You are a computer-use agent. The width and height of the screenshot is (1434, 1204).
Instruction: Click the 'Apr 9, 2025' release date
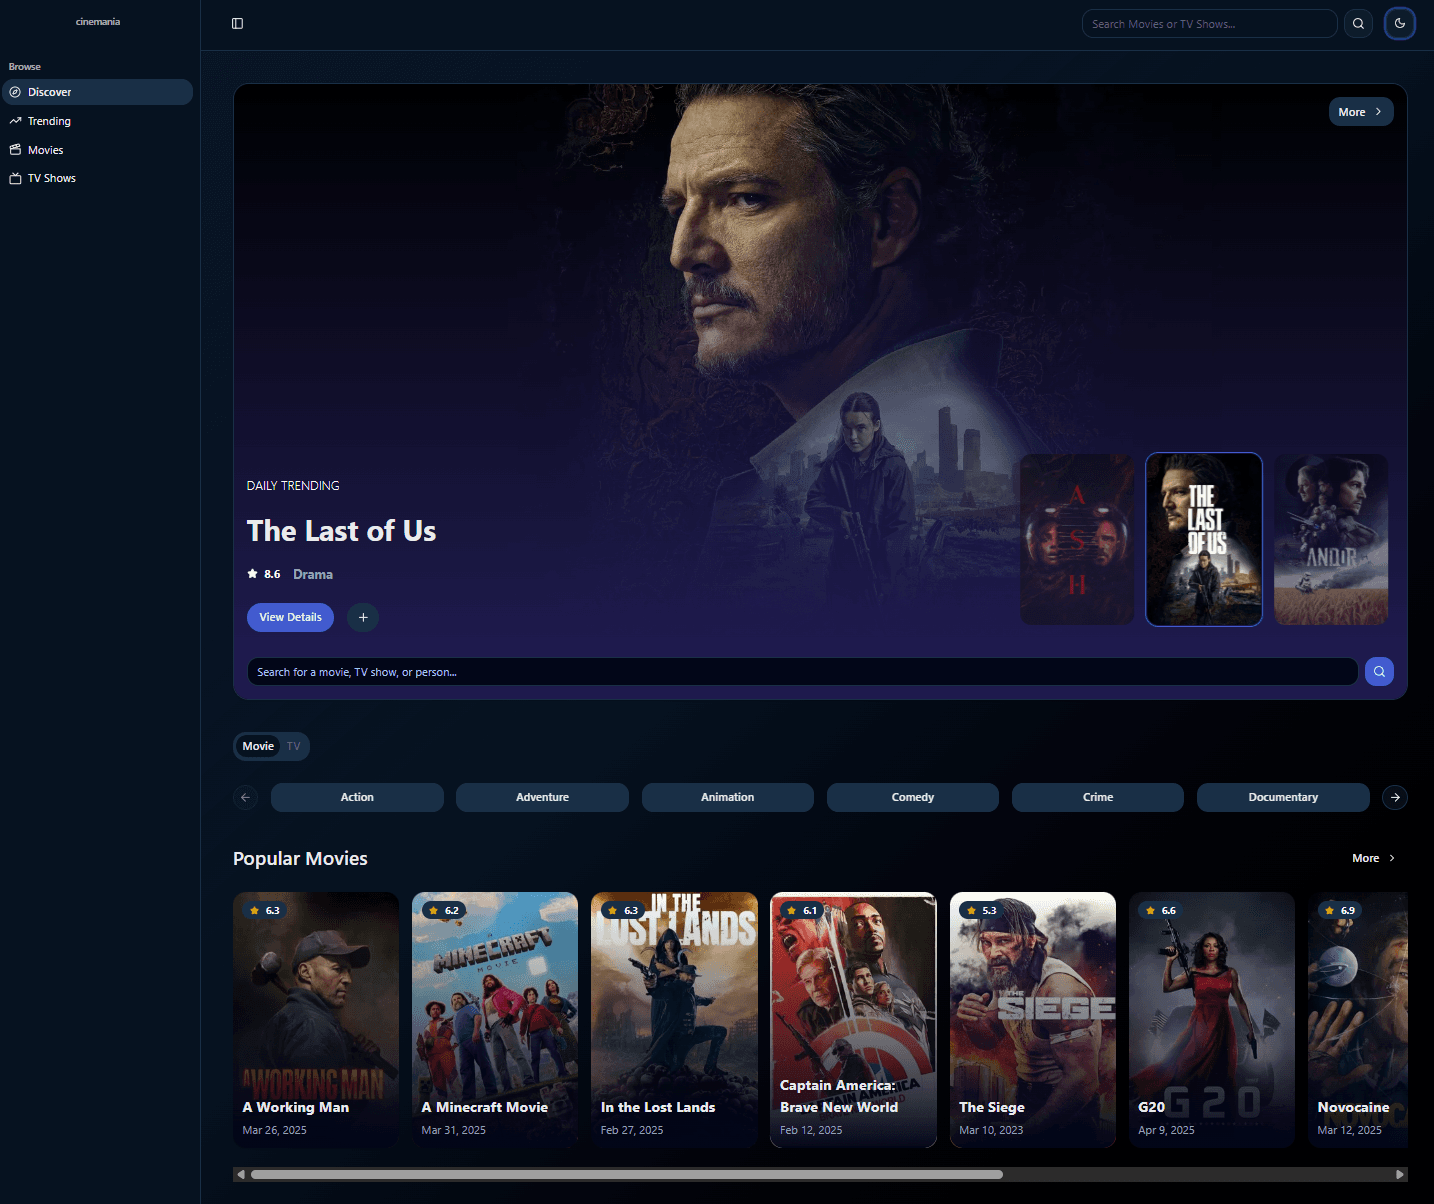tap(1166, 1130)
